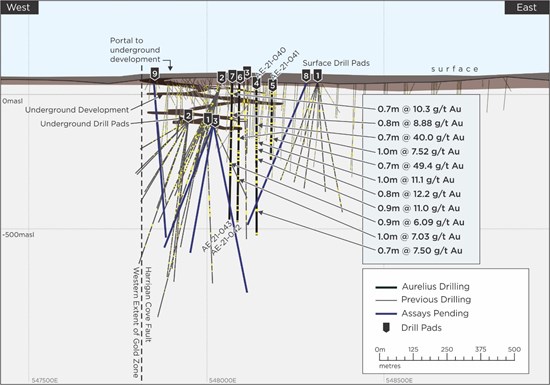Select assay '1.0m @ 7.03 g/t Au'
The image size is (550, 385).
(419, 237)
